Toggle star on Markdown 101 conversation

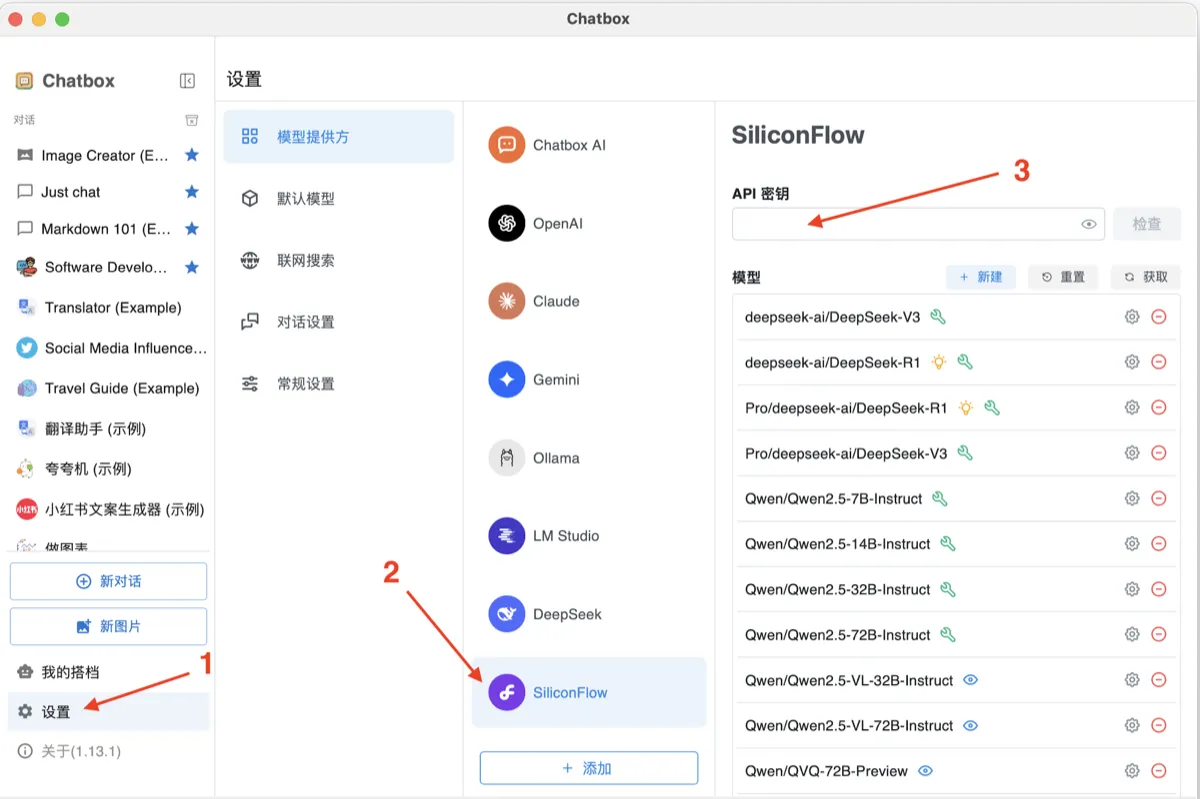coord(192,228)
